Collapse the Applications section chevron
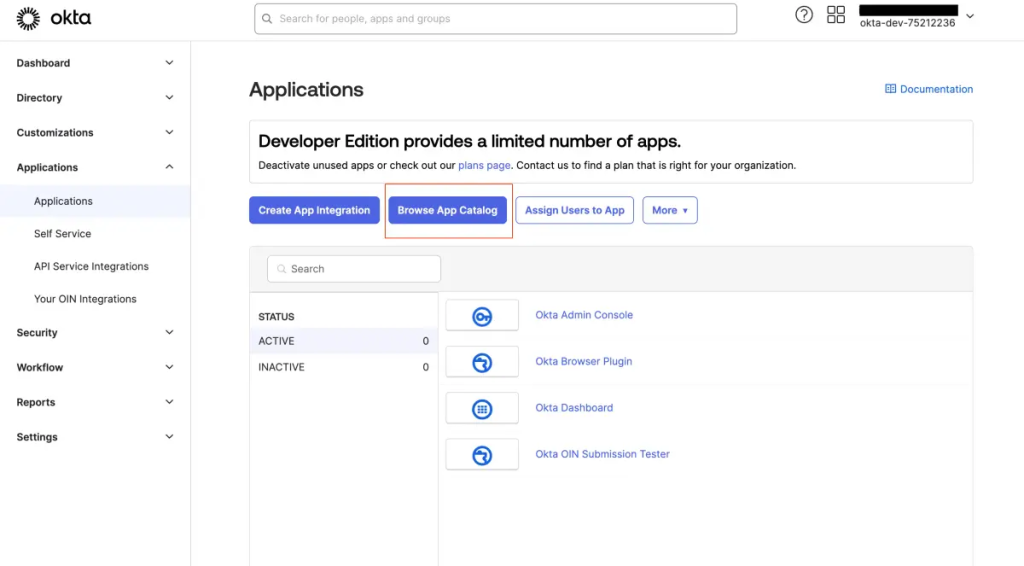Screen dimensions: 1024x566 coord(169,167)
